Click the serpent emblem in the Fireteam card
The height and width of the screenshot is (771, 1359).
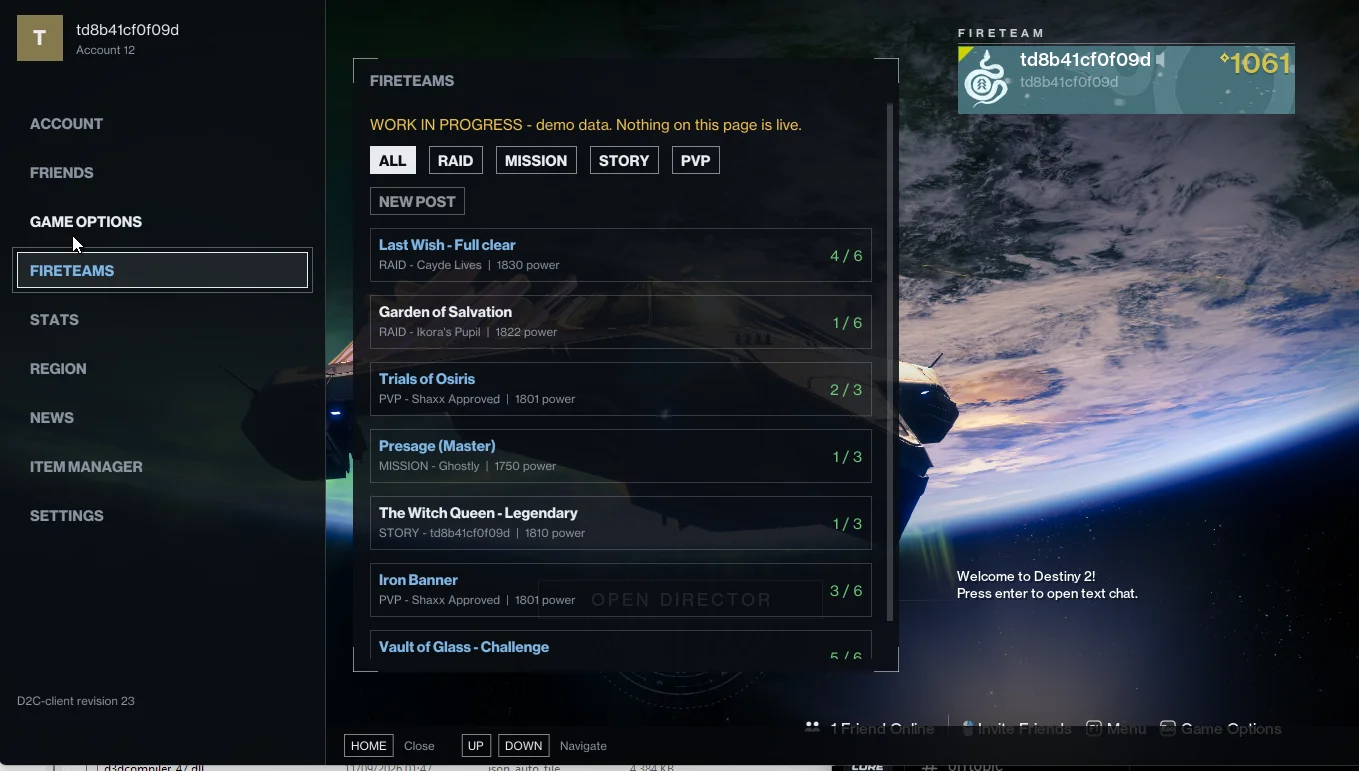985,78
